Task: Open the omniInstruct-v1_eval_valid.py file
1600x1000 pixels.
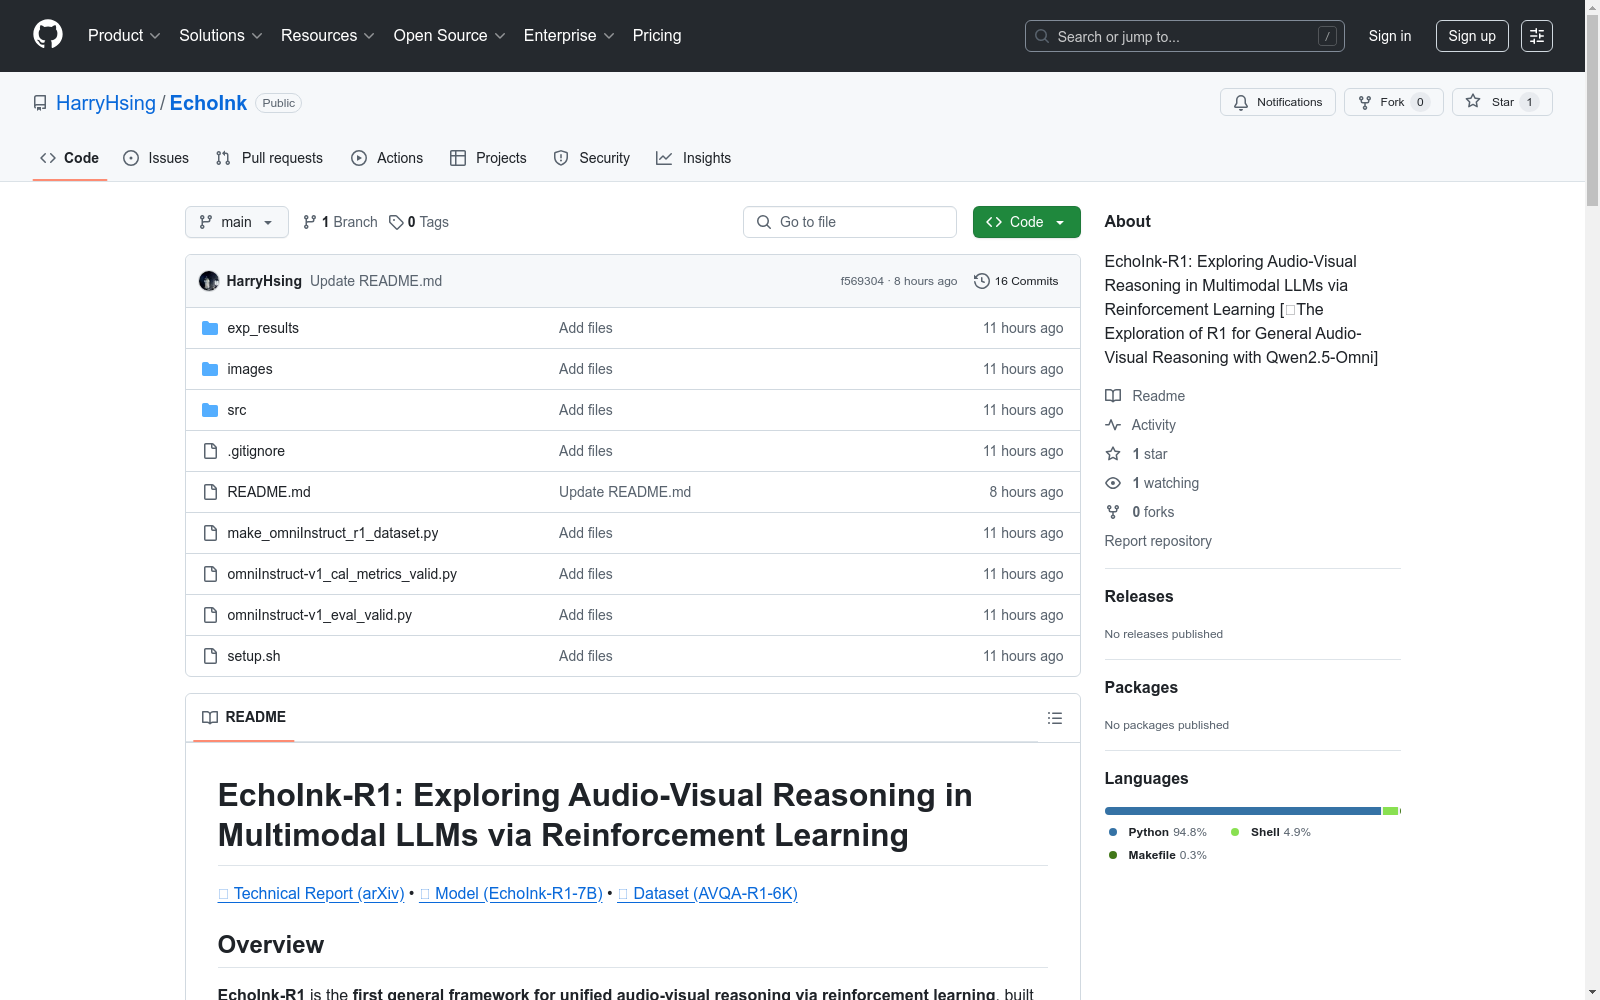Action: tap(320, 615)
